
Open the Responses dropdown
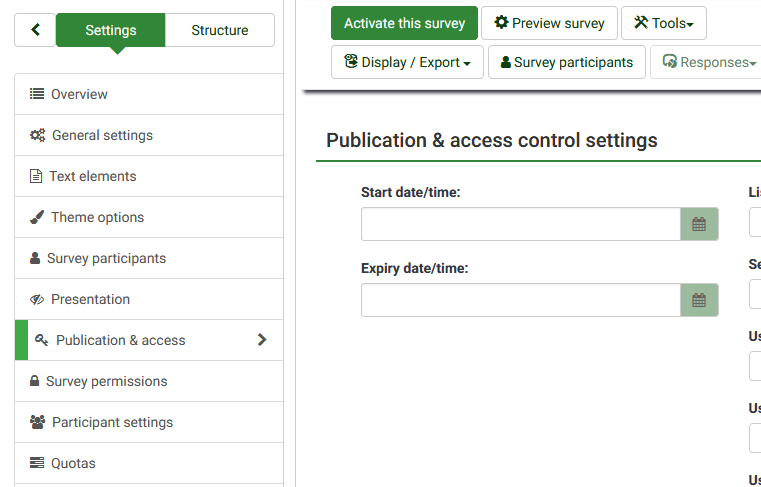coord(703,62)
